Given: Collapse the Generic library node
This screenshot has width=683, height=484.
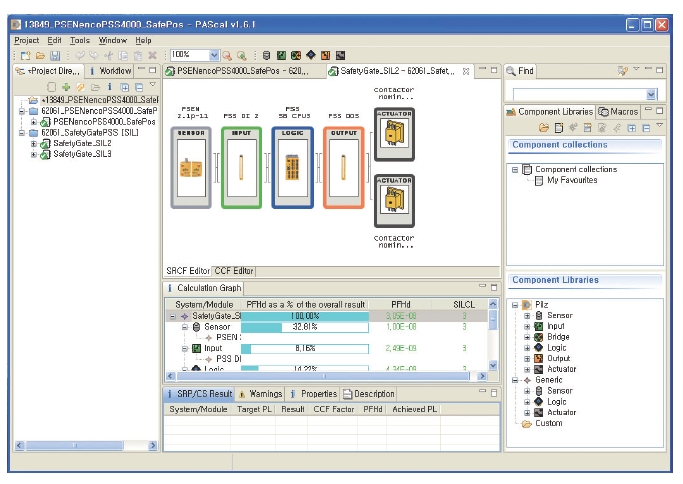Looking at the screenshot, I should (x=515, y=380).
